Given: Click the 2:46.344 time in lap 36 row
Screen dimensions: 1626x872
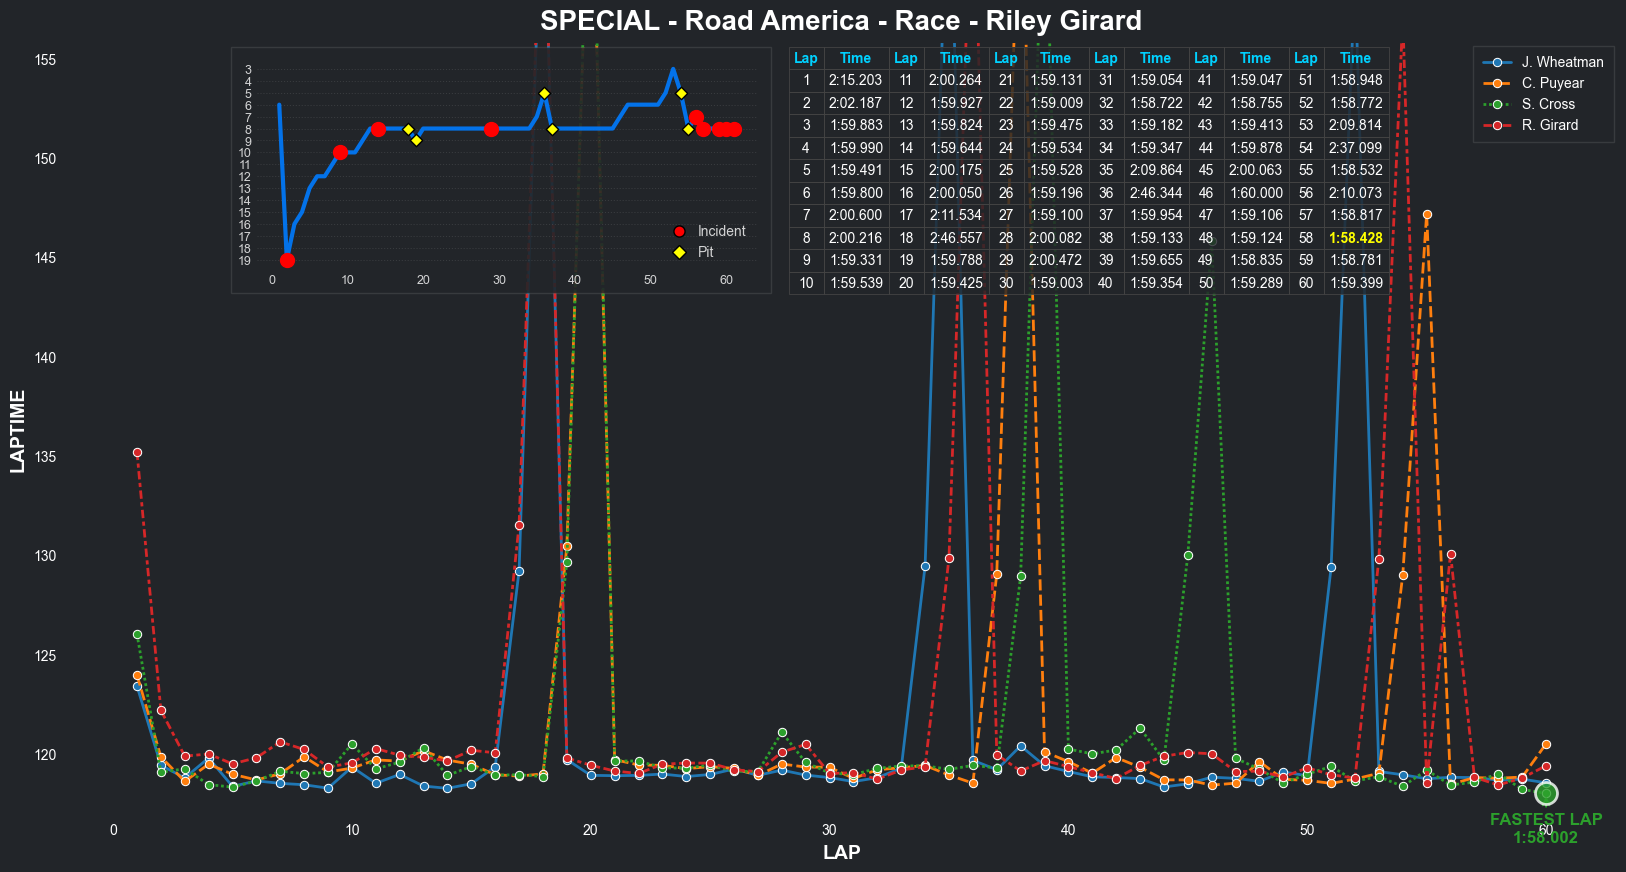Looking at the screenshot, I should tap(1155, 193).
